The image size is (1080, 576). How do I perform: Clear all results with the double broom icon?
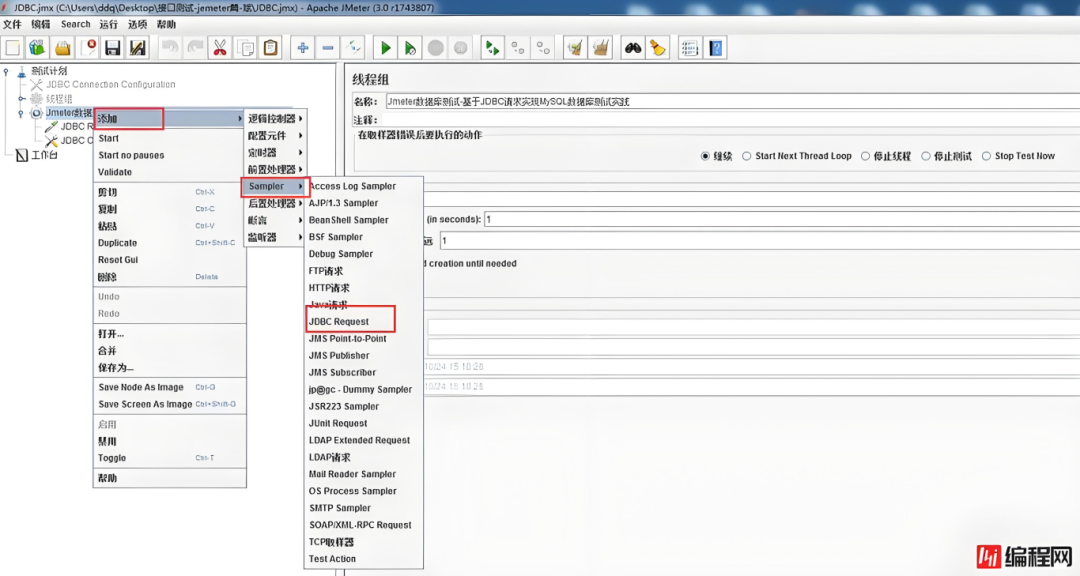pyautogui.click(x=601, y=48)
